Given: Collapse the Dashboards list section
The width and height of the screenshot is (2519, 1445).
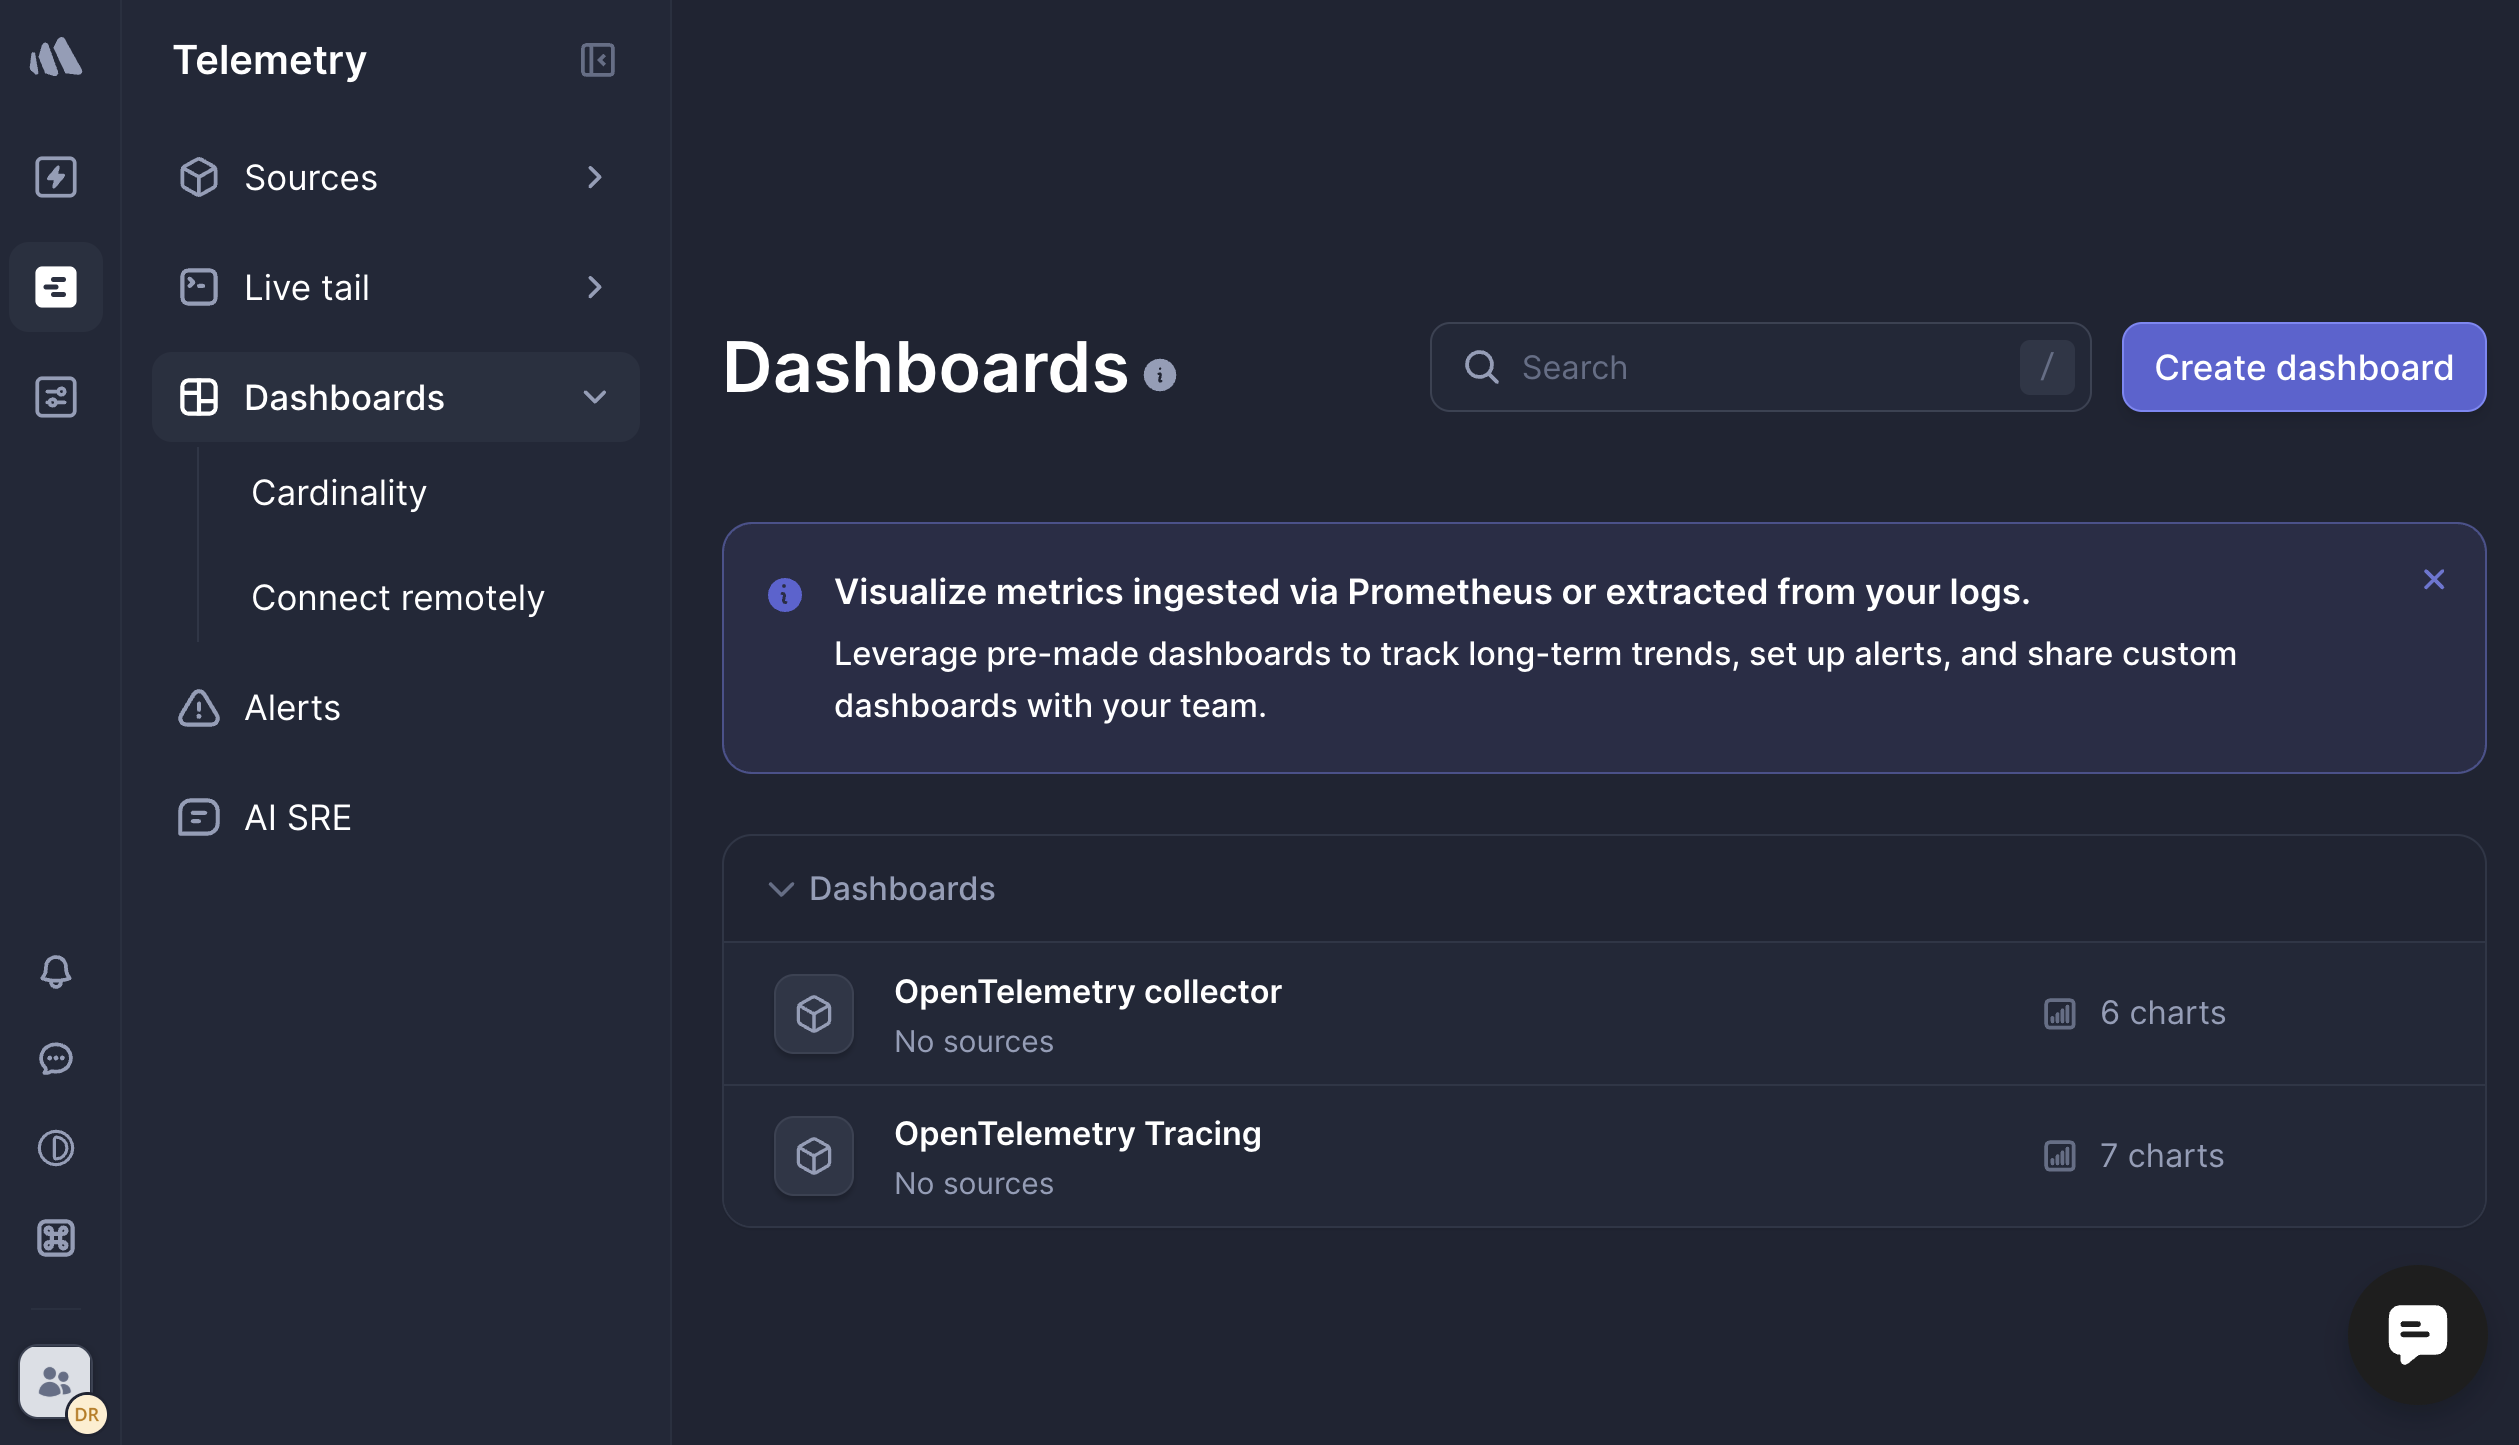Looking at the screenshot, I should [781, 889].
